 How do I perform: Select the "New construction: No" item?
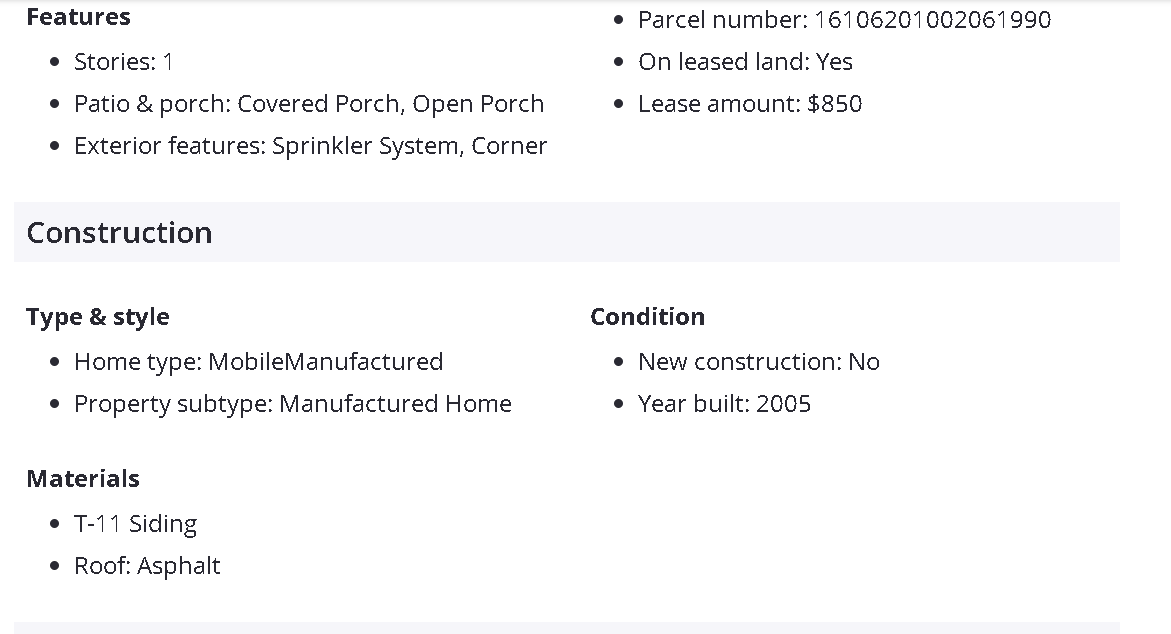pos(758,362)
